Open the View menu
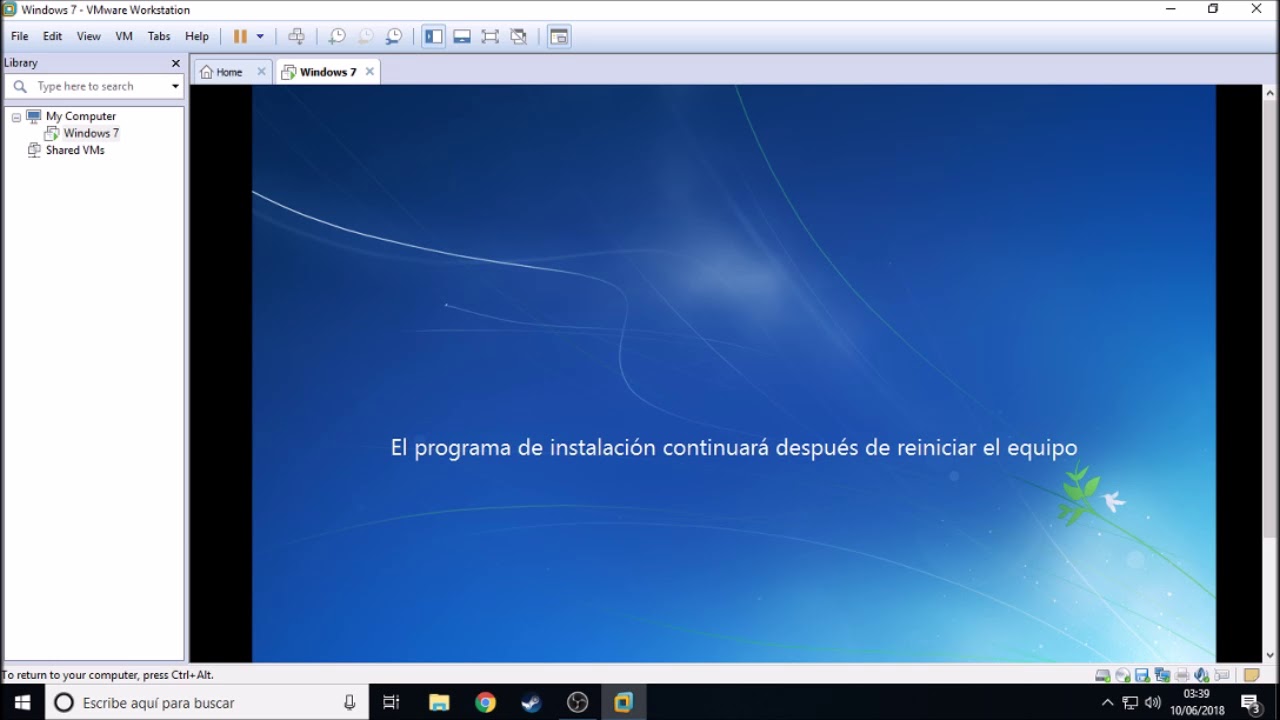The image size is (1280, 720). tap(89, 36)
